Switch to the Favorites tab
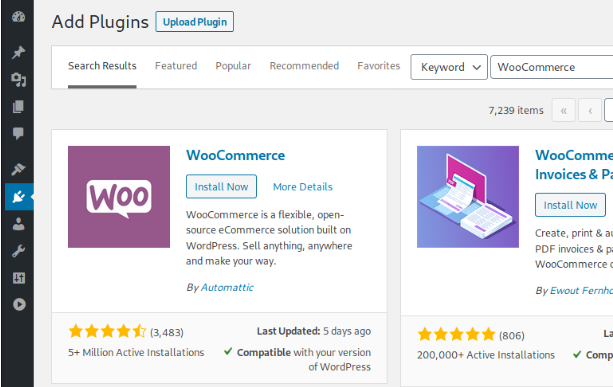The image size is (613, 387). pyautogui.click(x=378, y=66)
